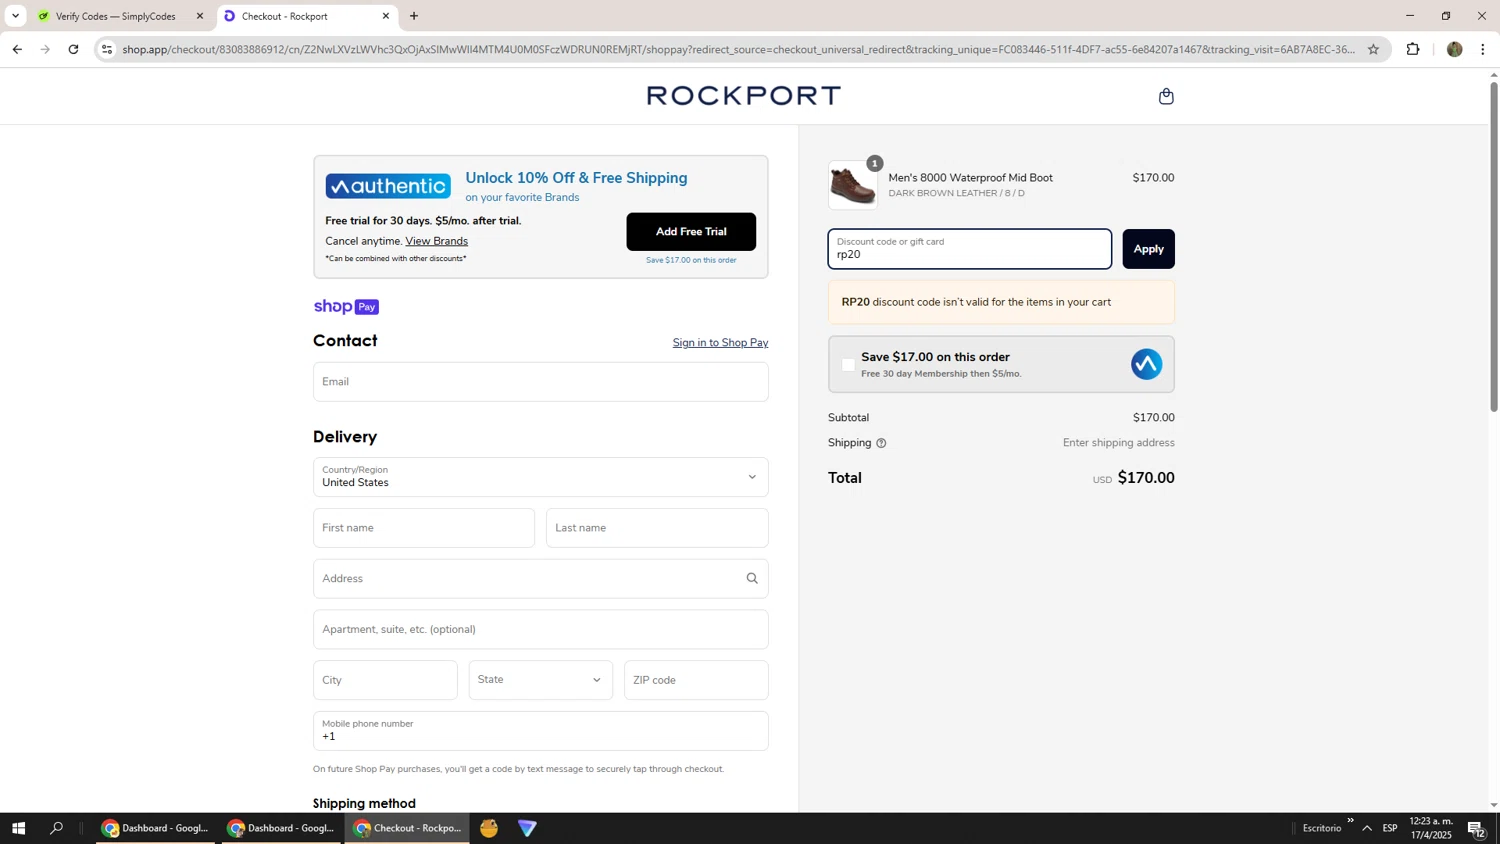The height and width of the screenshot is (844, 1500).
Task: Reload the page with refresh icon
Action: click(x=73, y=49)
